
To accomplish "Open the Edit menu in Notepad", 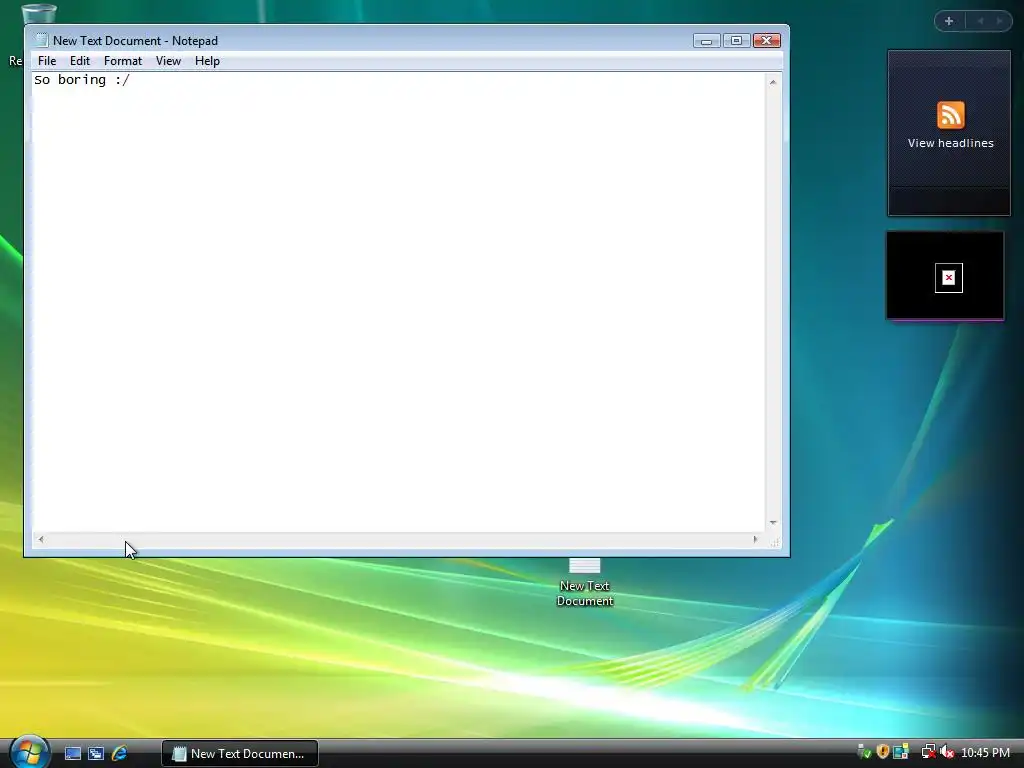I will tap(80, 61).
